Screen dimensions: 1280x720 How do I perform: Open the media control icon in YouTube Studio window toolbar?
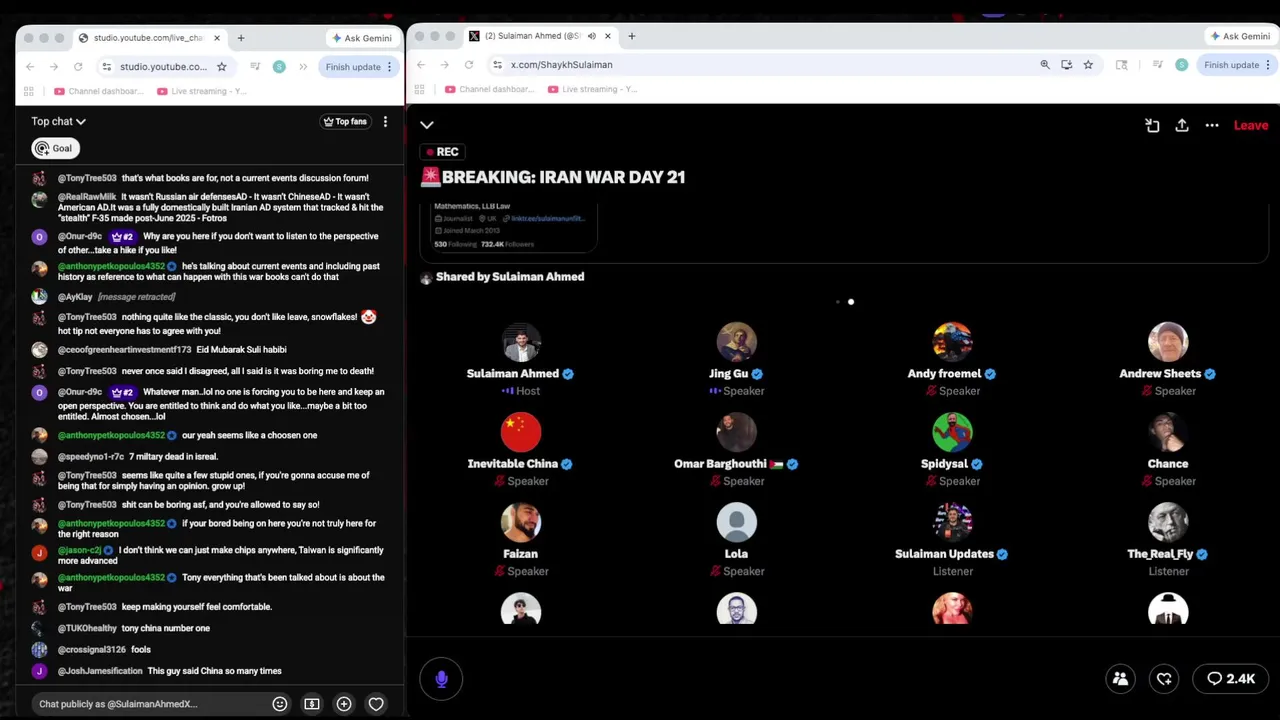click(x=255, y=67)
